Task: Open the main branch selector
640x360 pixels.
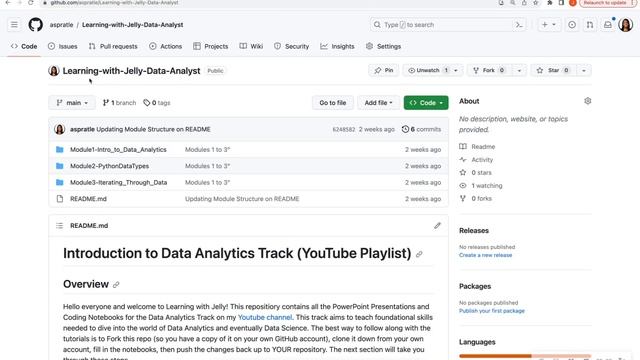Action: coord(72,103)
